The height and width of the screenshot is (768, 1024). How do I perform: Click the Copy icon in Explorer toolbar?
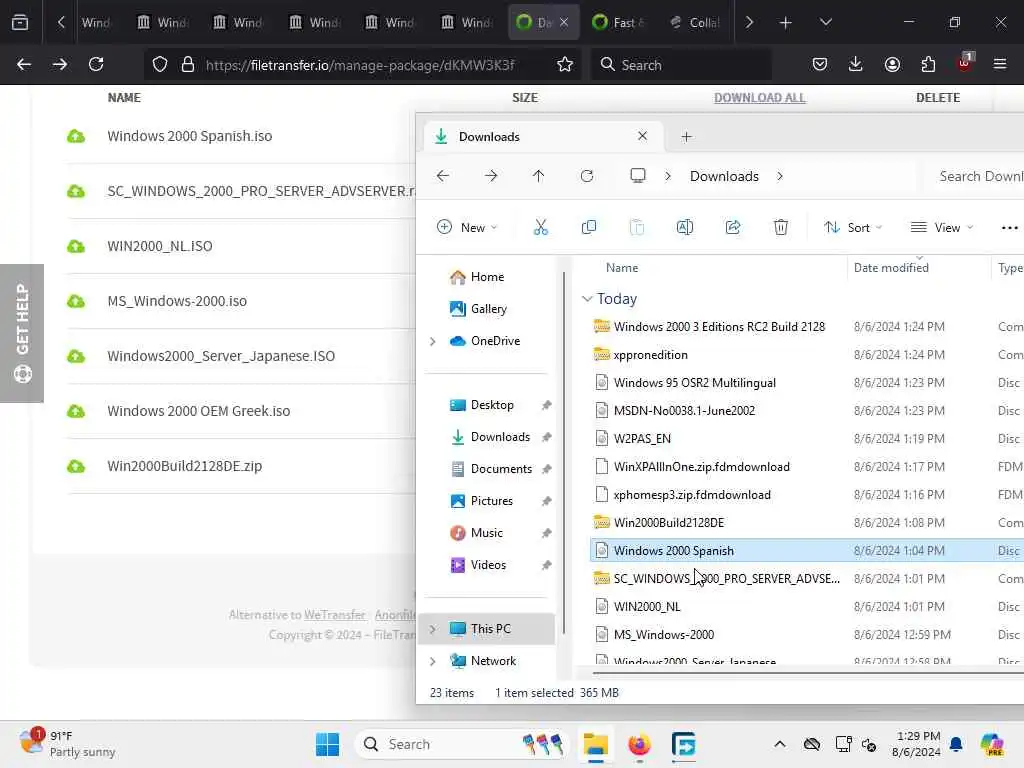tap(588, 227)
